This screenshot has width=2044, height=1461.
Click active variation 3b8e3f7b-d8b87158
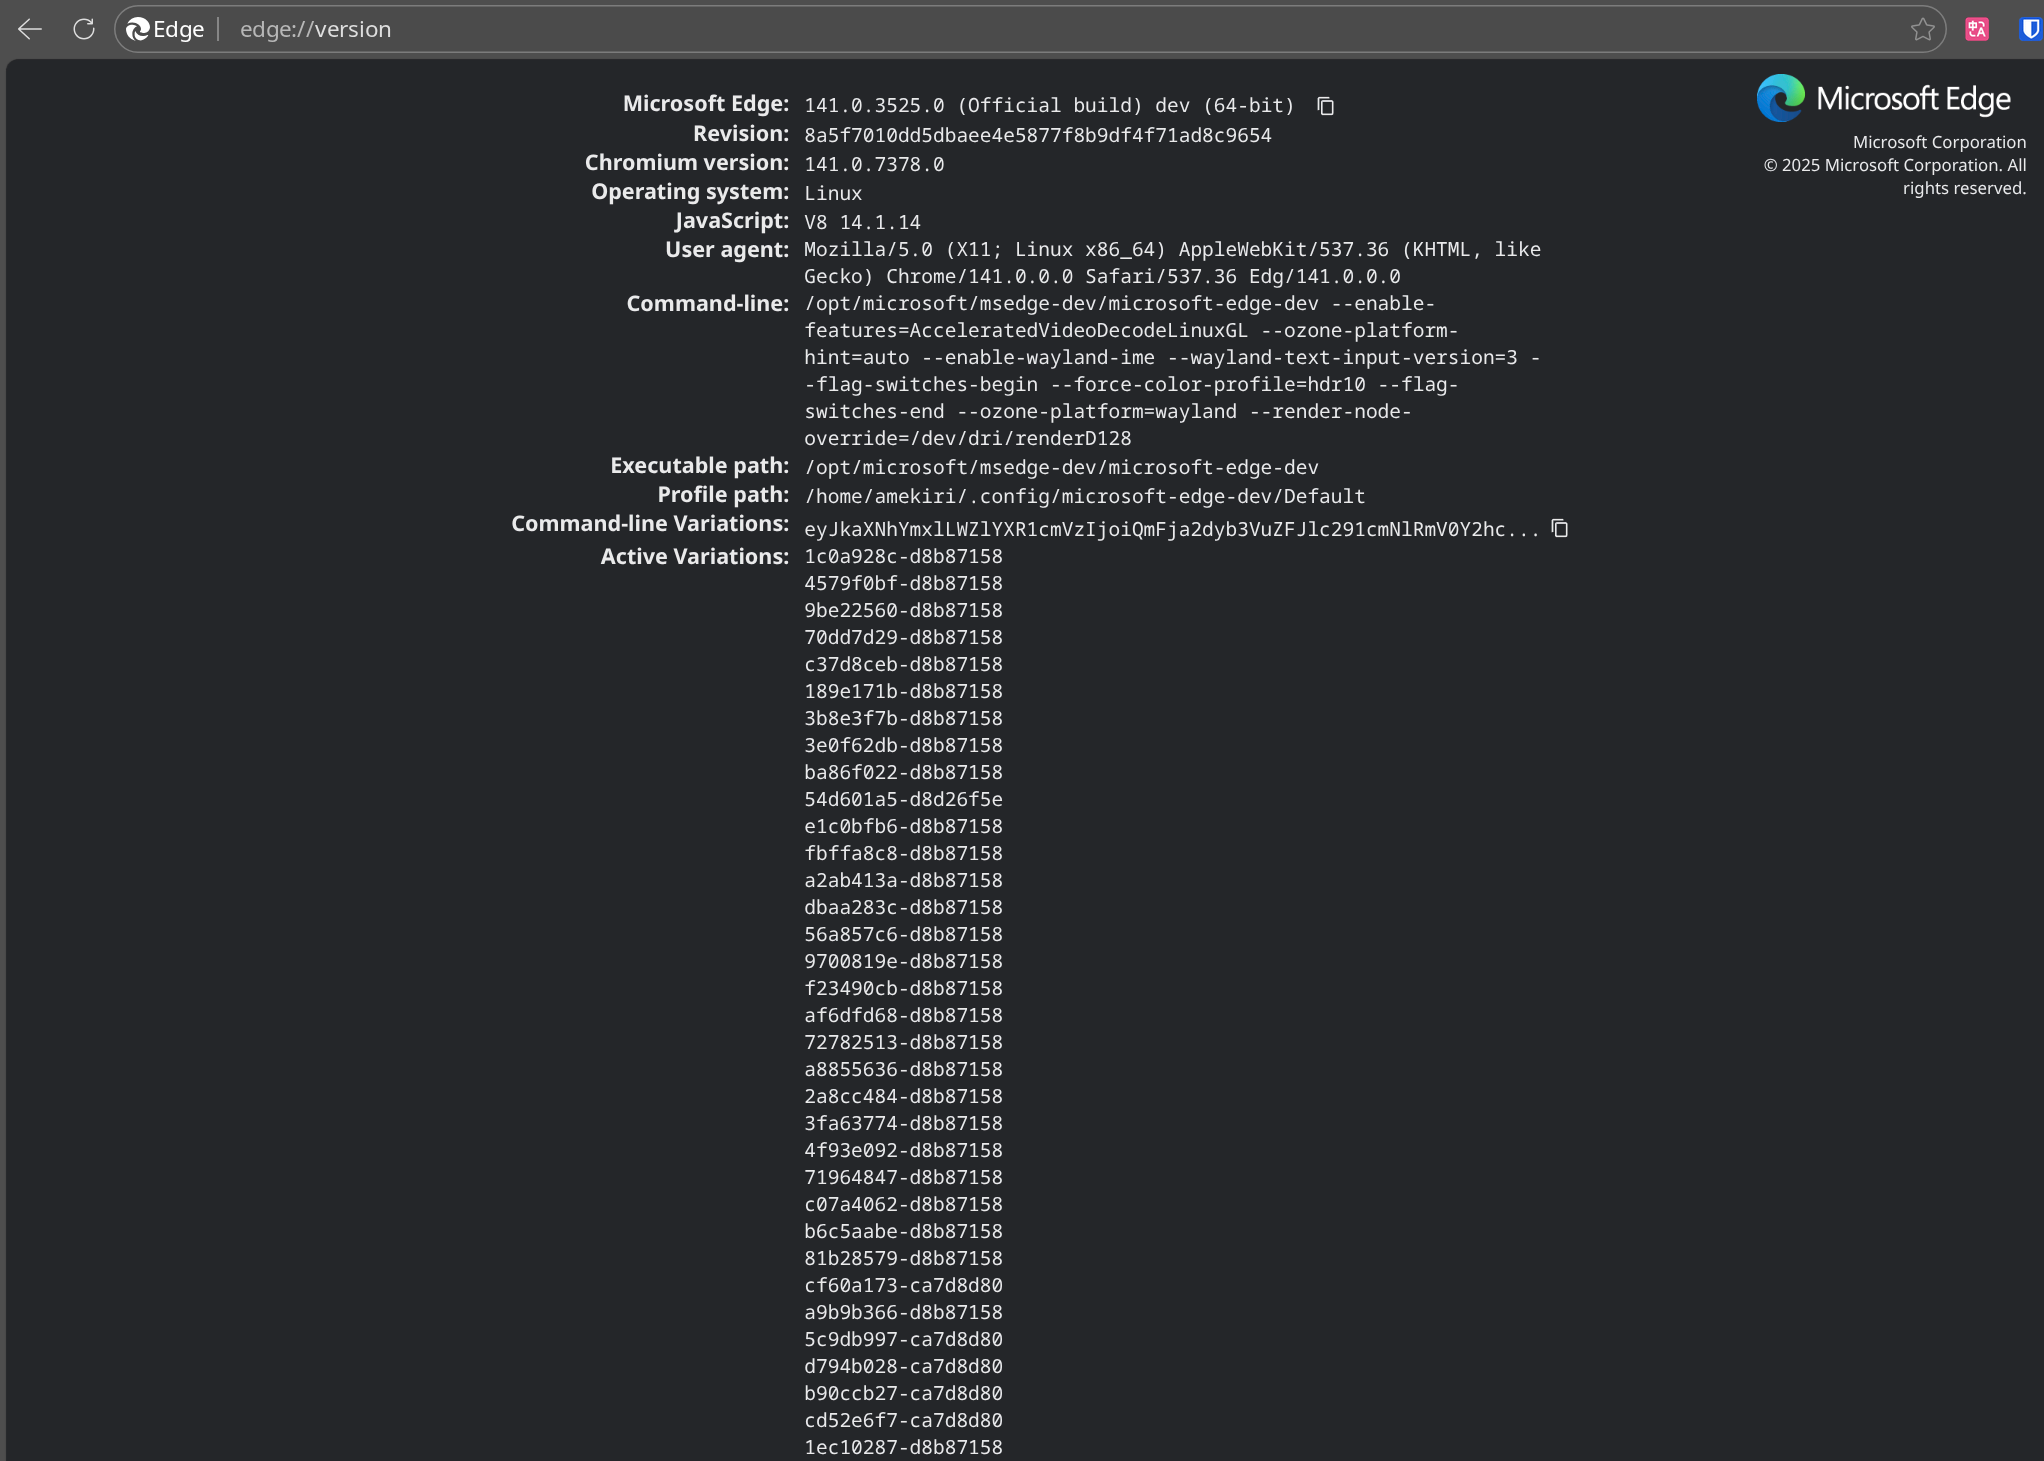pyautogui.click(x=903, y=718)
